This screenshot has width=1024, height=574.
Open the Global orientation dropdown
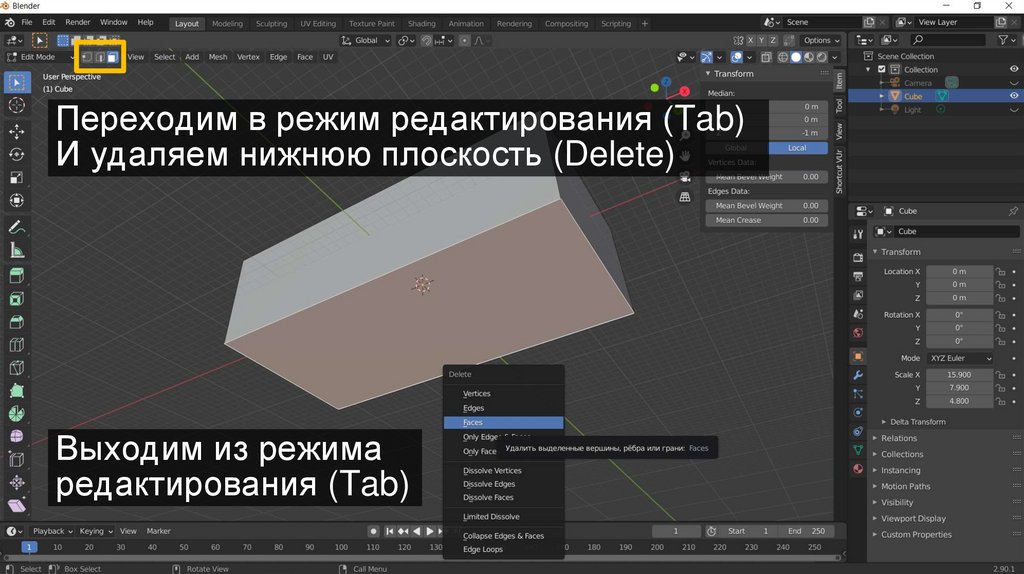[366, 40]
